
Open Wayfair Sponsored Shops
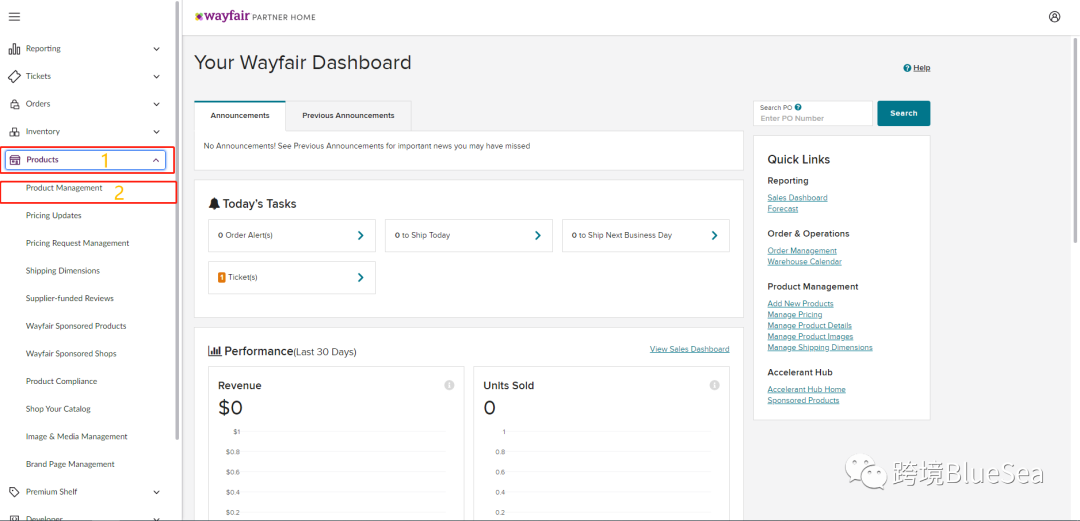click(71, 354)
